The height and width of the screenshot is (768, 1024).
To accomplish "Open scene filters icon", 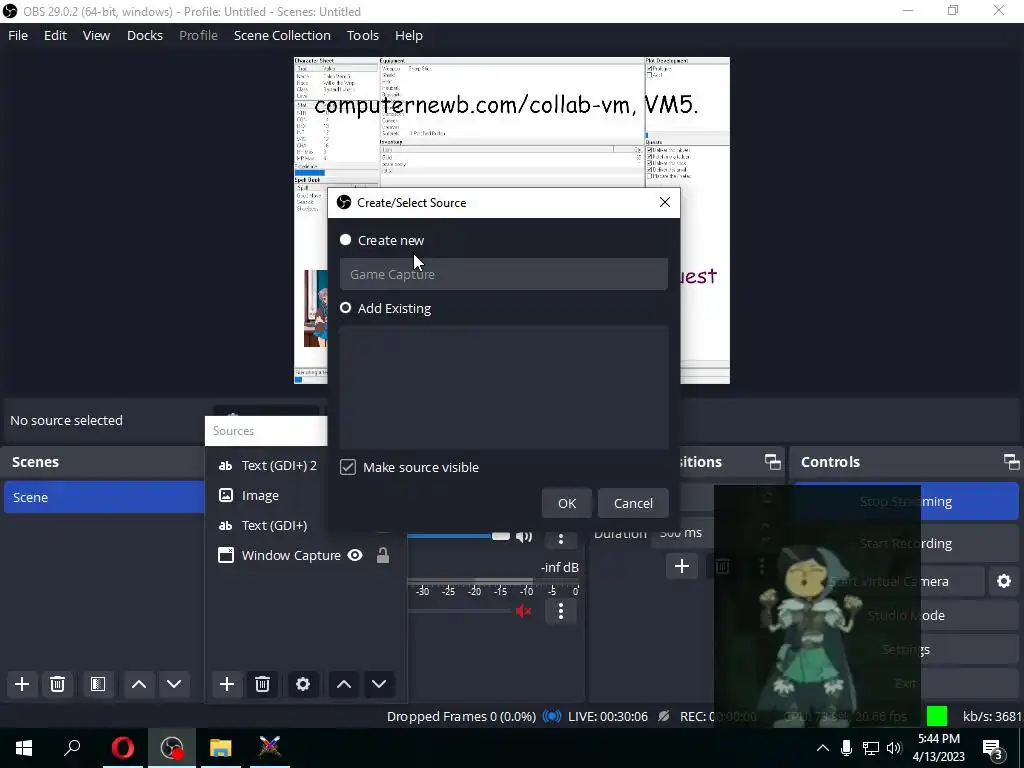I will [98, 684].
